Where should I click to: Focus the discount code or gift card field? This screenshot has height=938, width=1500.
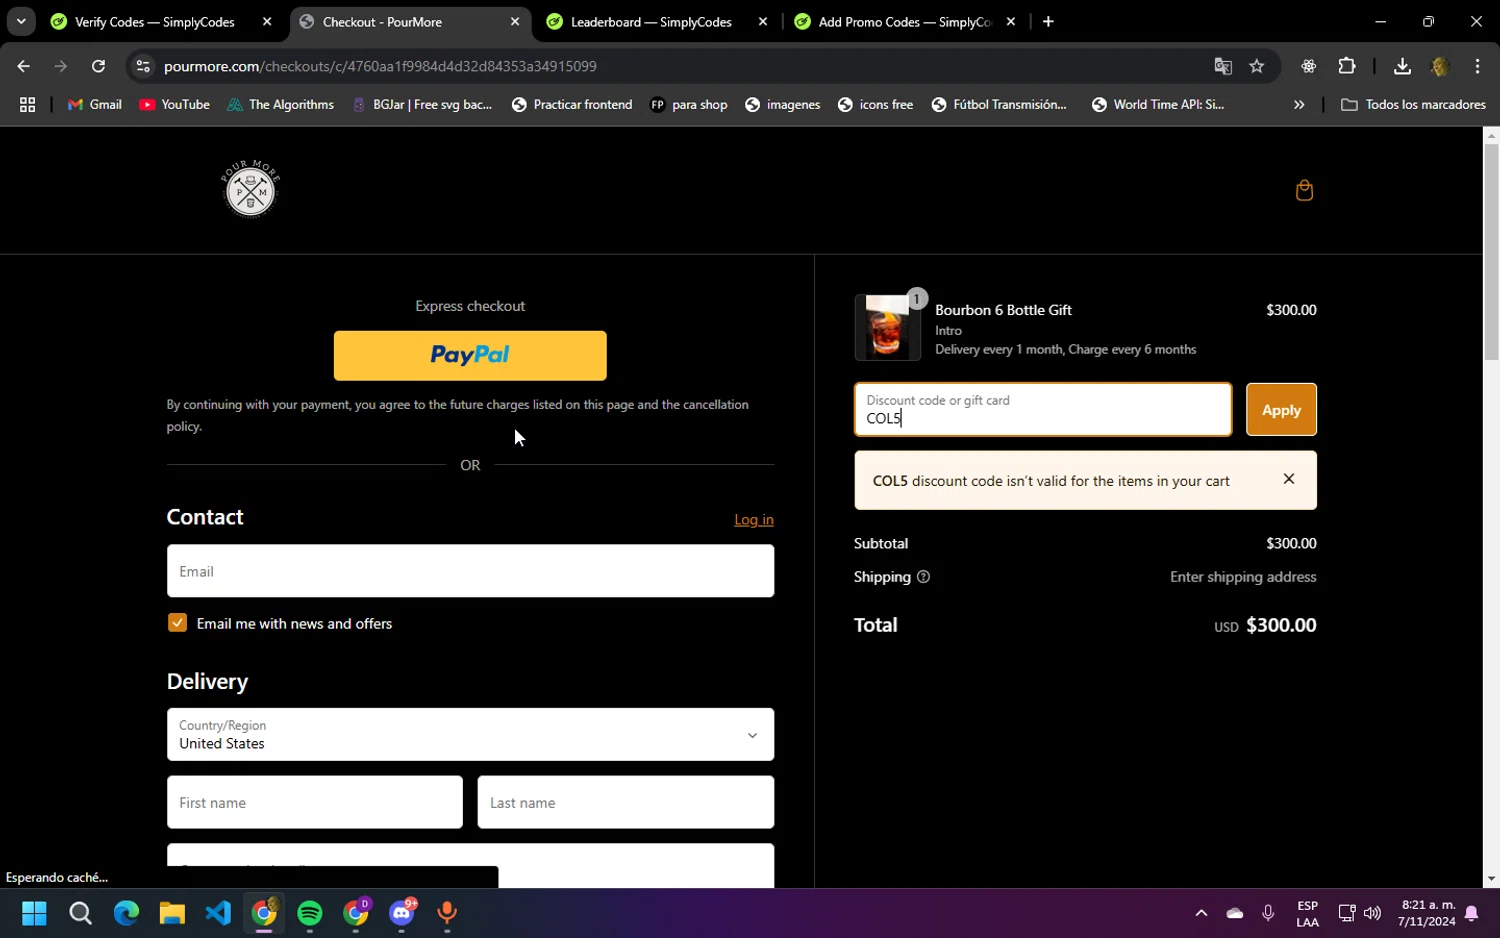[1043, 410]
